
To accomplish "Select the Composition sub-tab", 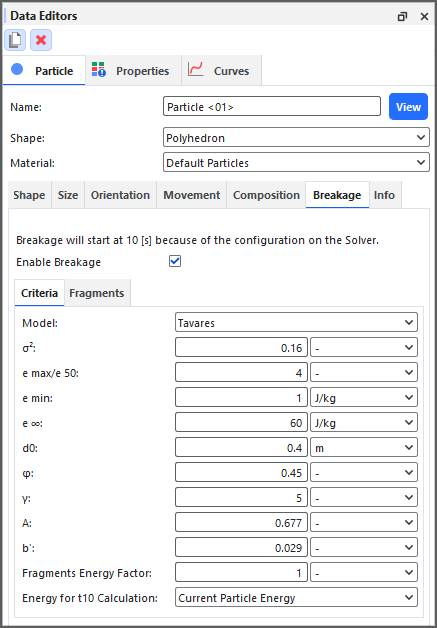I will click(x=266, y=195).
